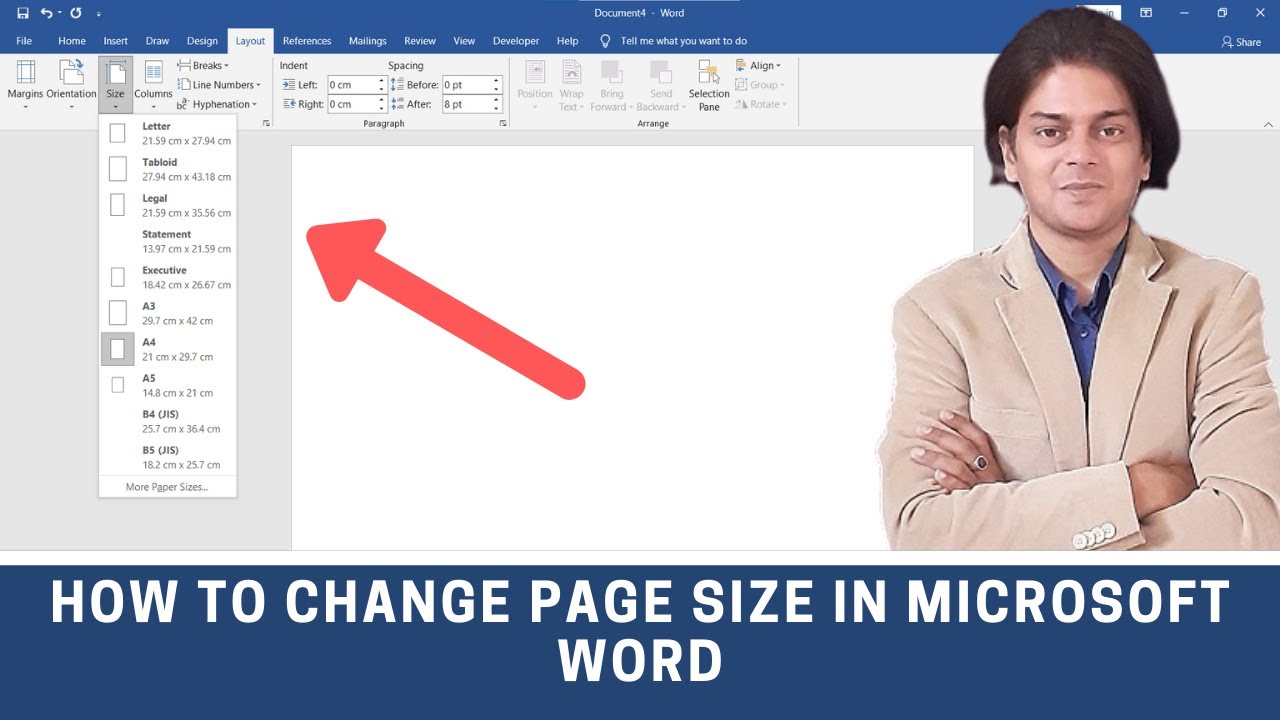Open the Group dropdown
Screen dimensions: 1280x720
760,85
